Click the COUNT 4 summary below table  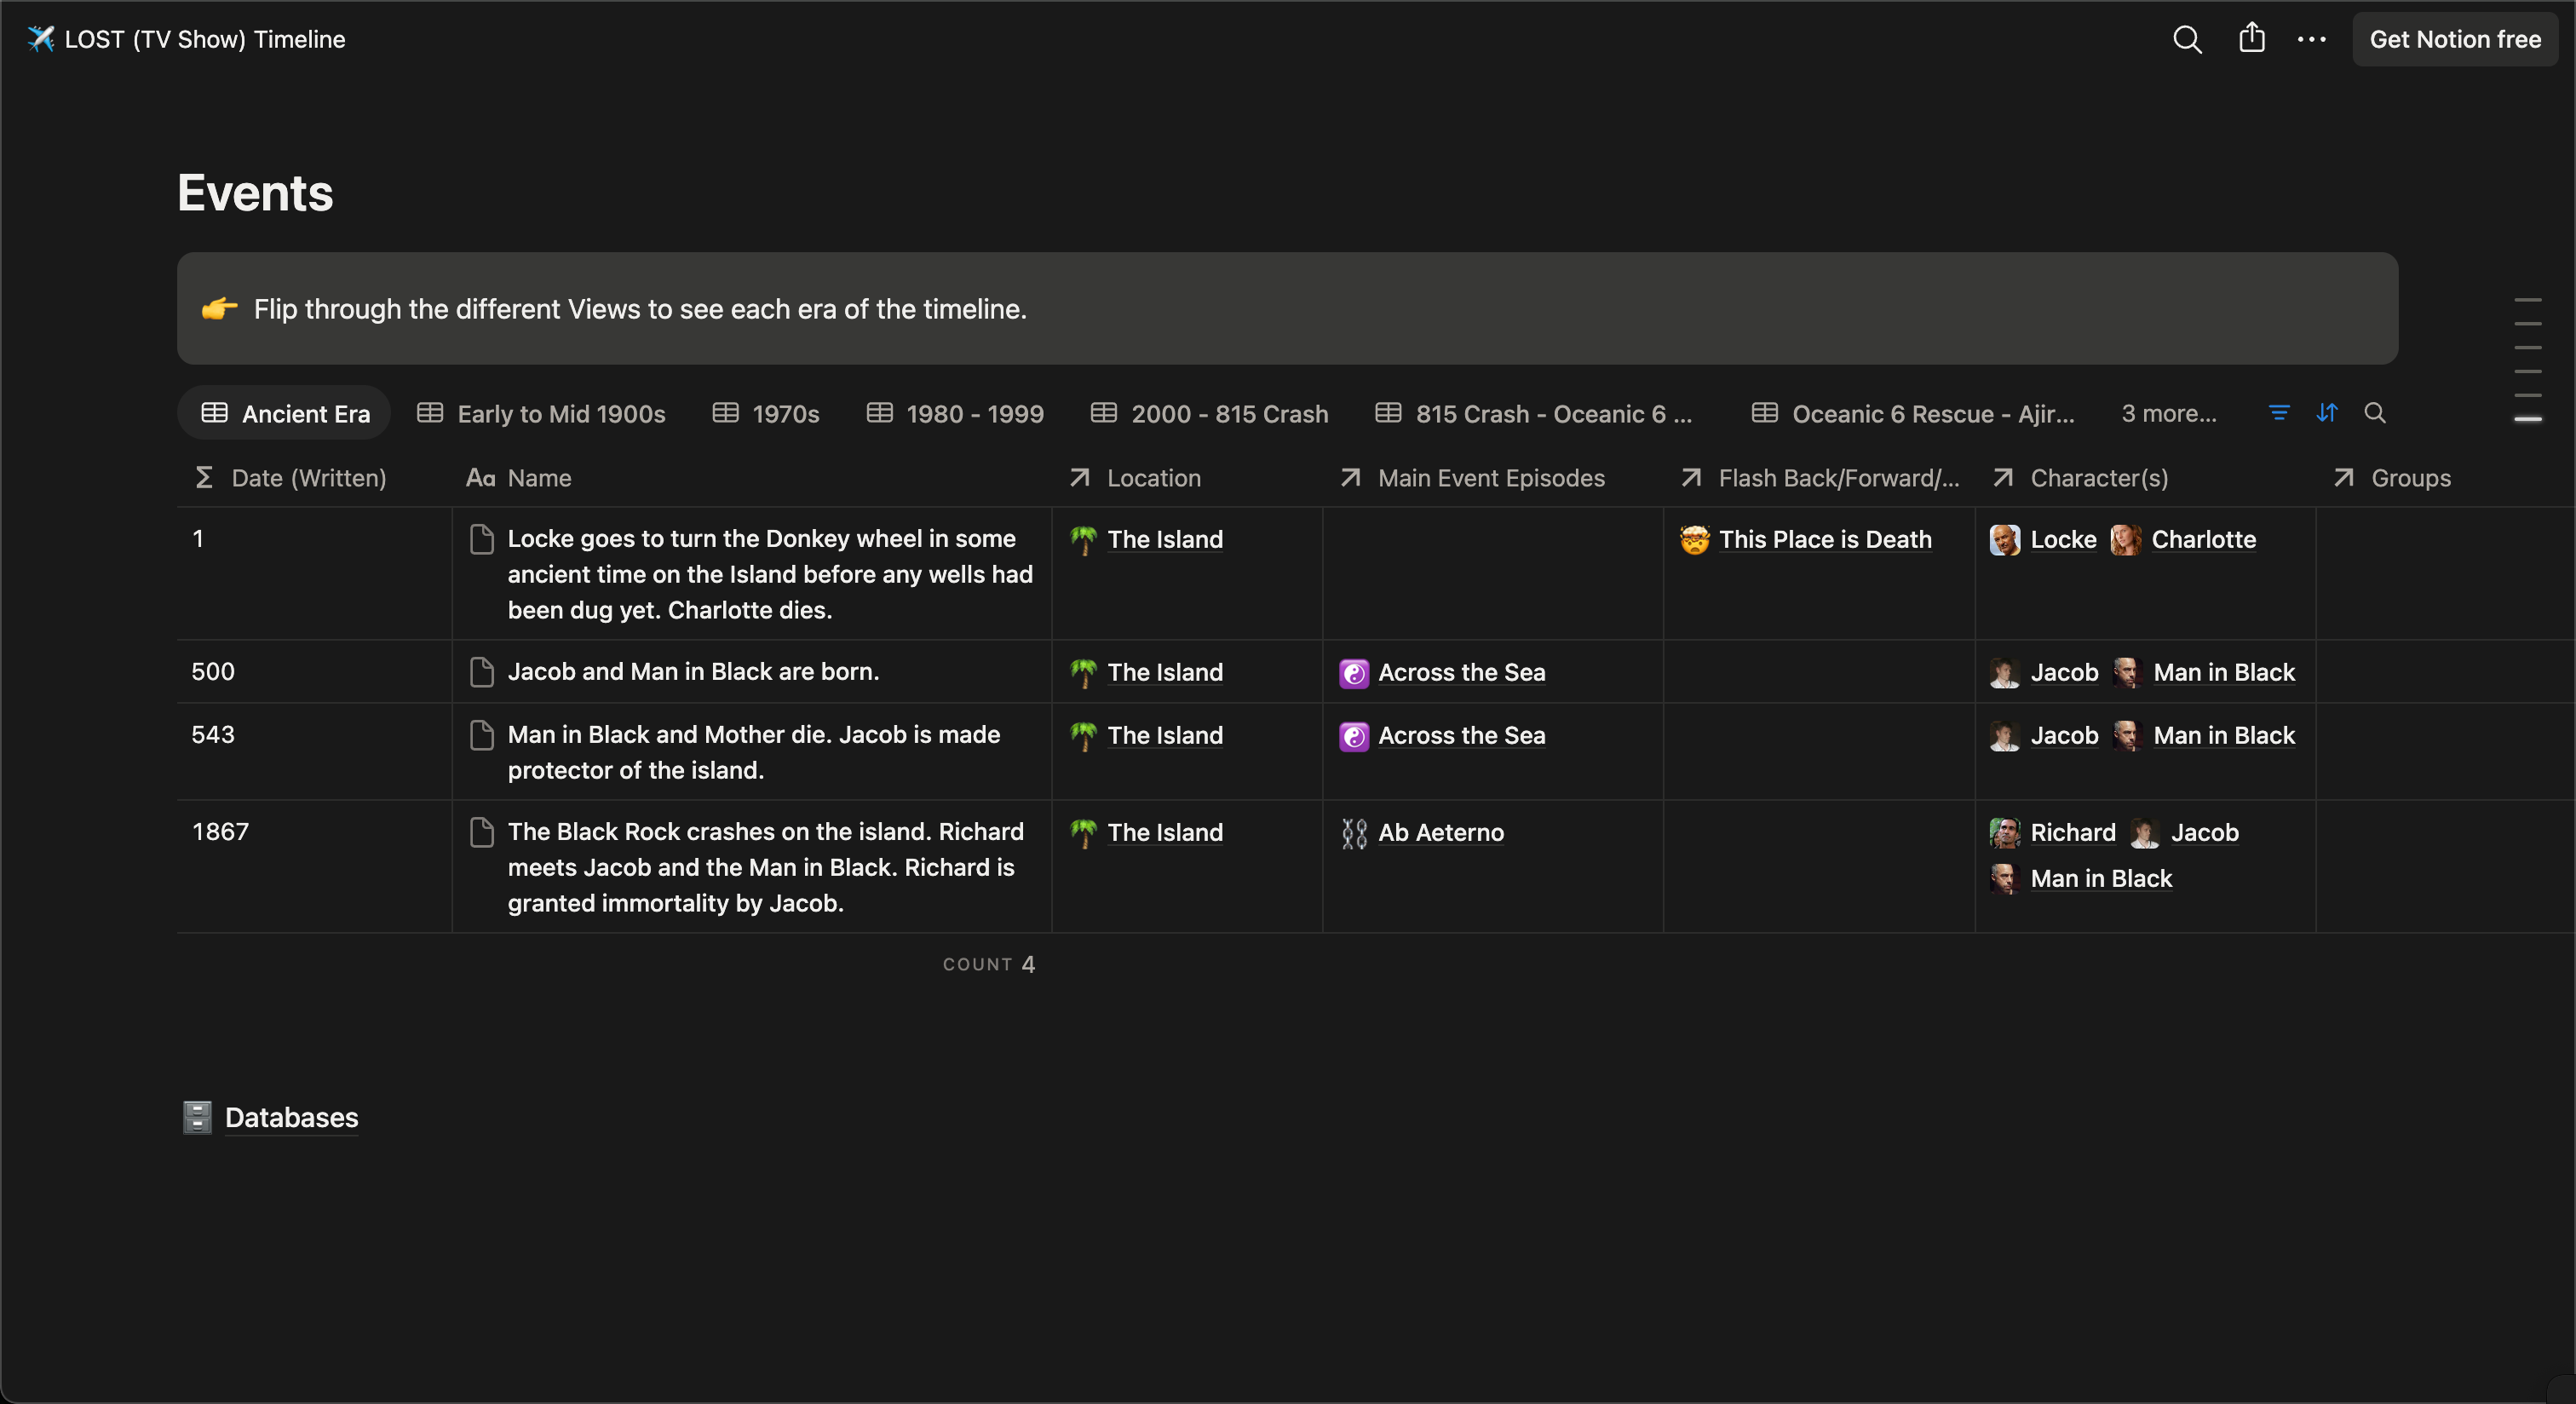[989, 964]
